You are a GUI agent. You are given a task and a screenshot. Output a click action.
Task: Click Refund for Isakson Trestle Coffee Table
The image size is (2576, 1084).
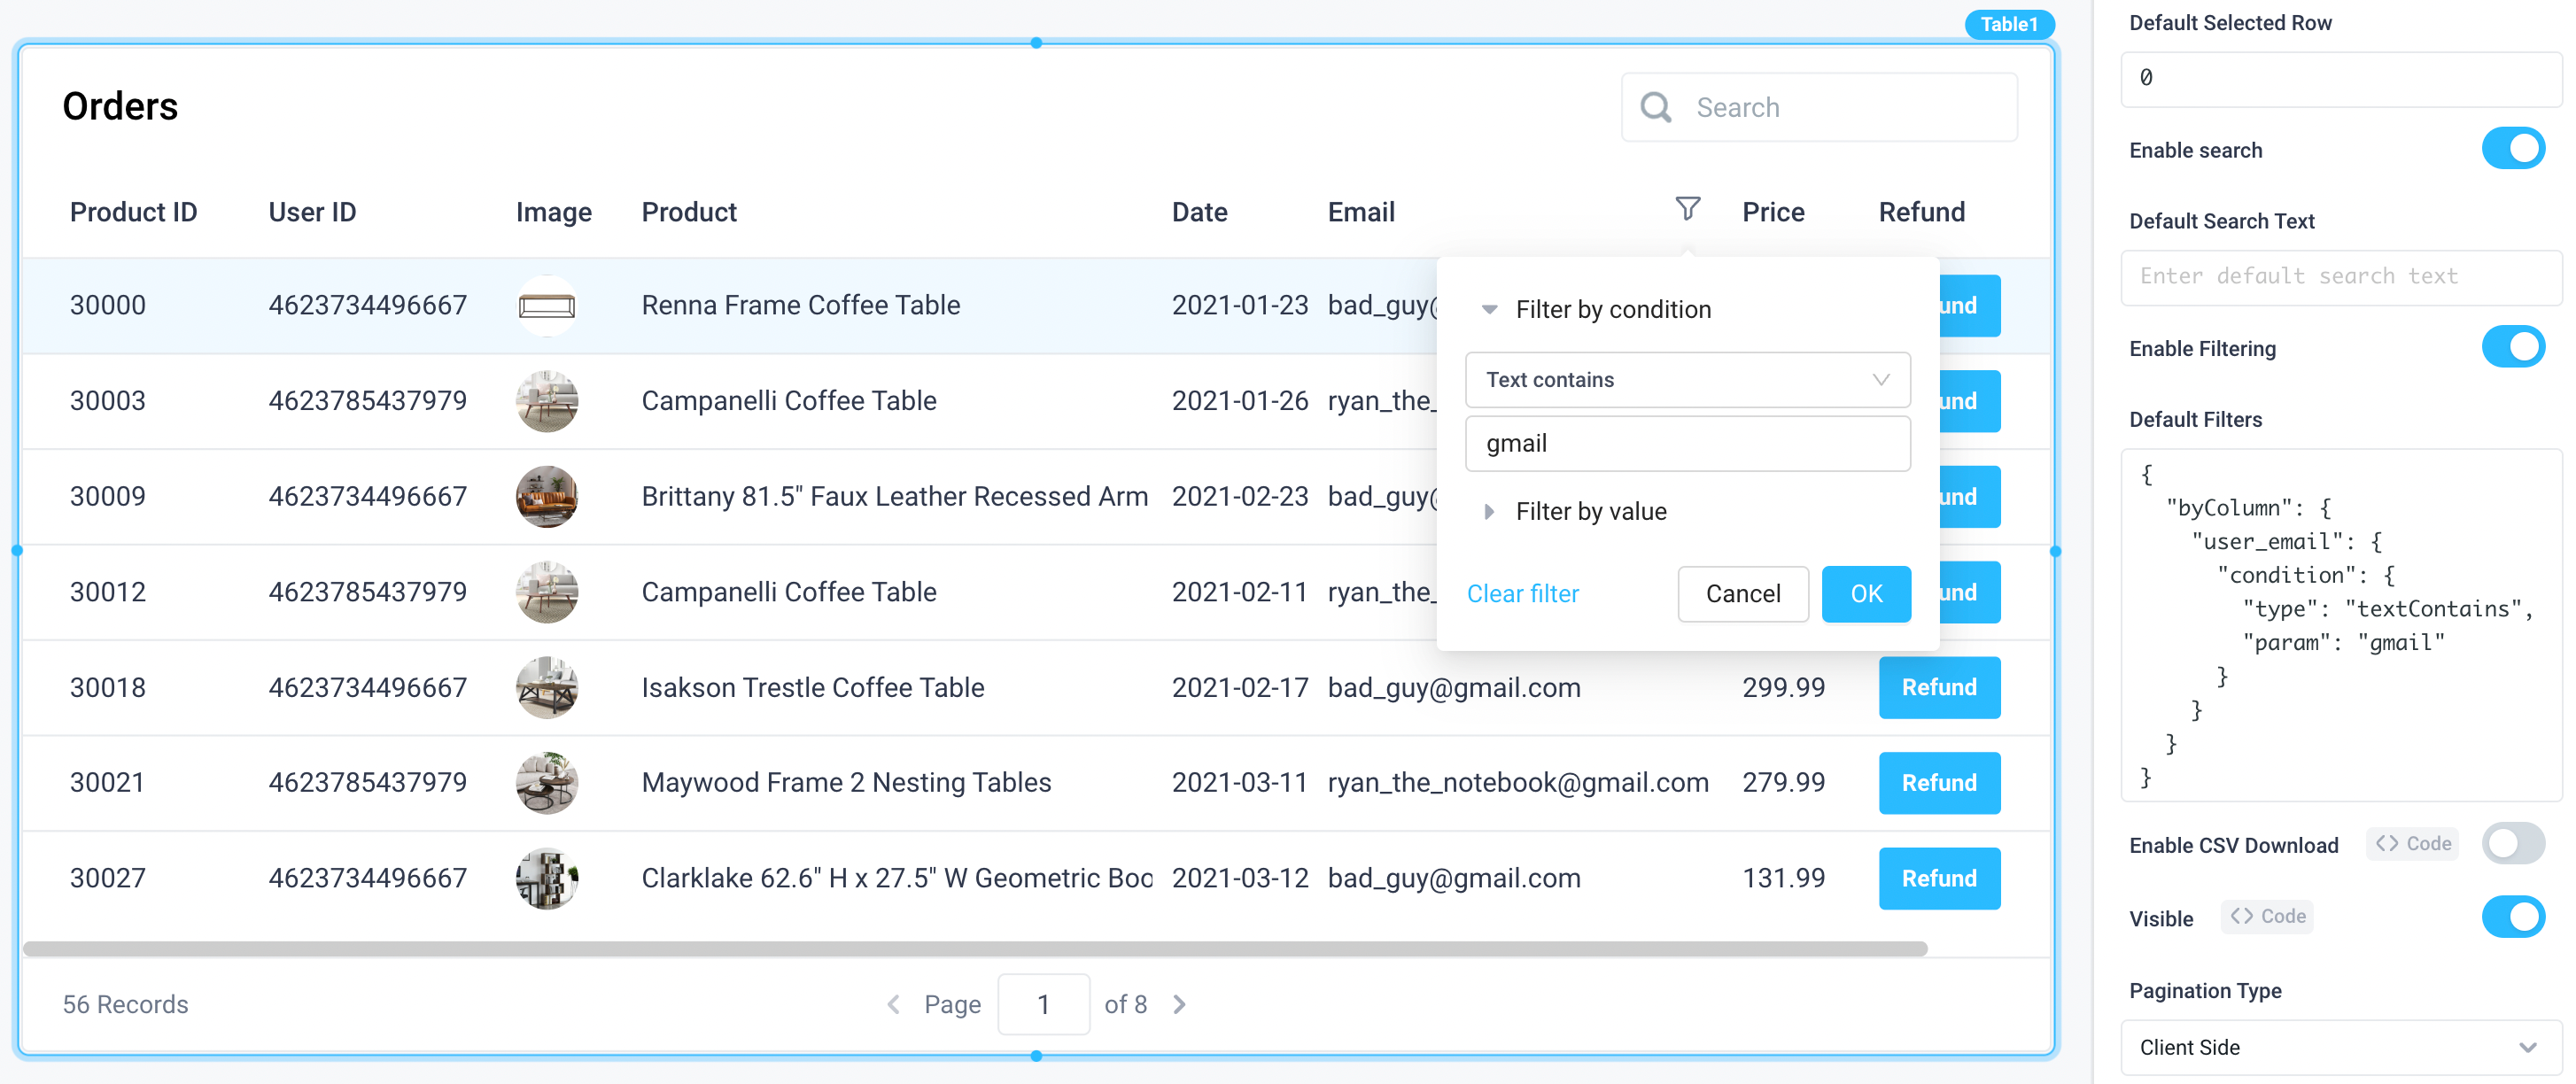coord(1938,687)
